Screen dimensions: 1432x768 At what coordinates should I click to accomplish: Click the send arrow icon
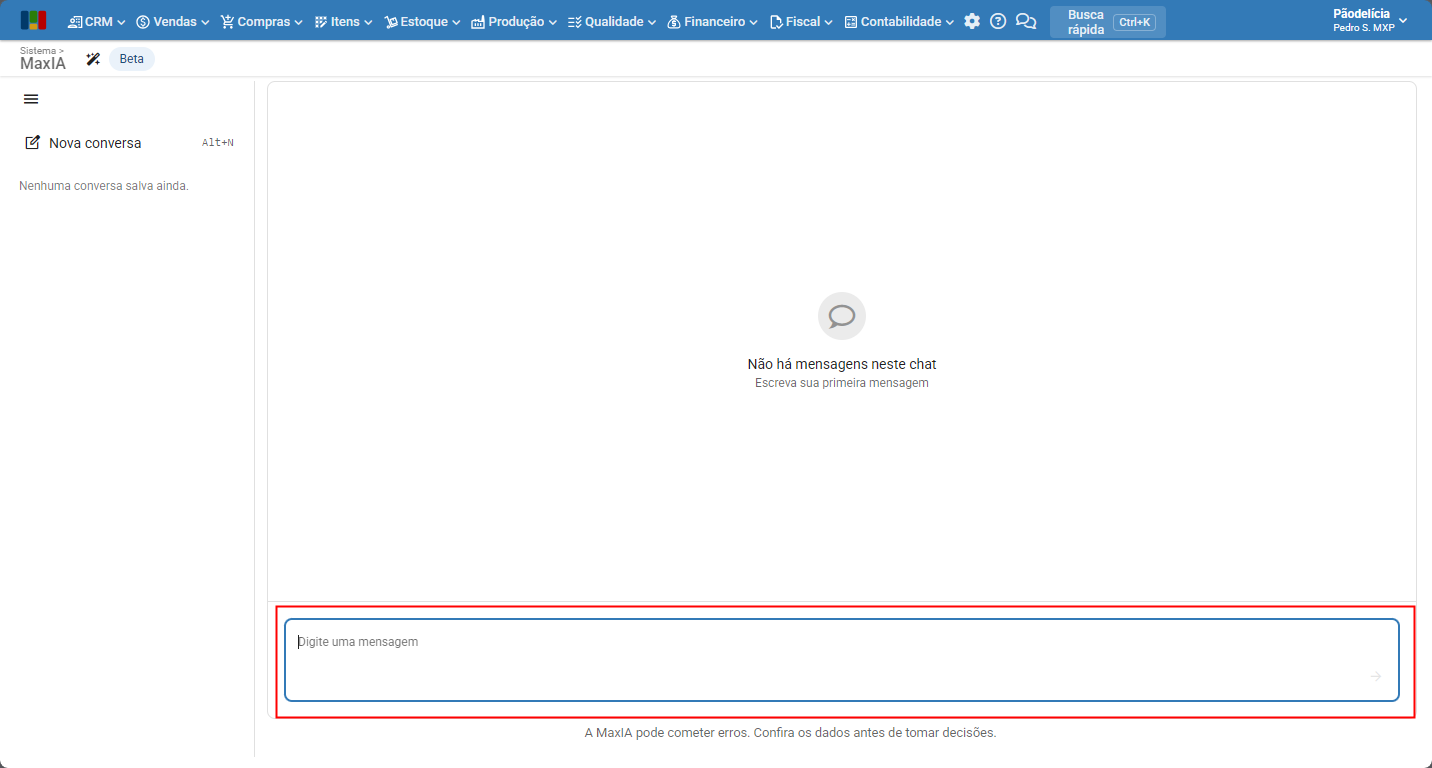[x=1376, y=677]
